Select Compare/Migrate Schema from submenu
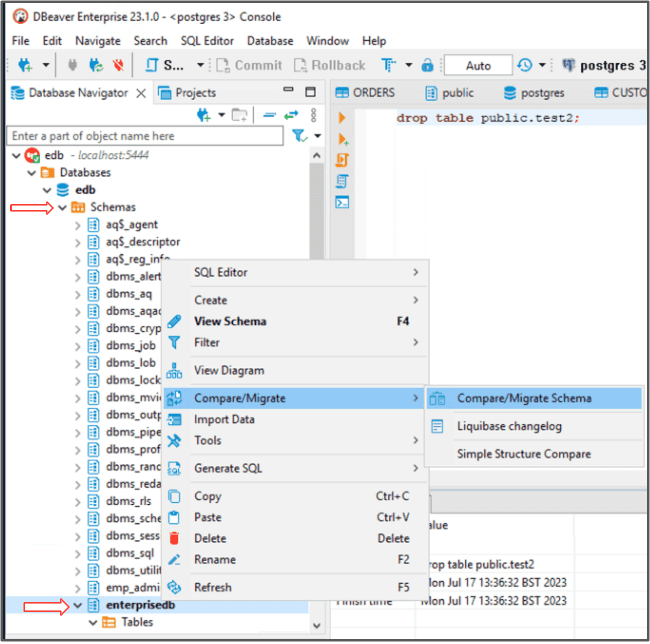The image size is (650, 644). click(523, 398)
